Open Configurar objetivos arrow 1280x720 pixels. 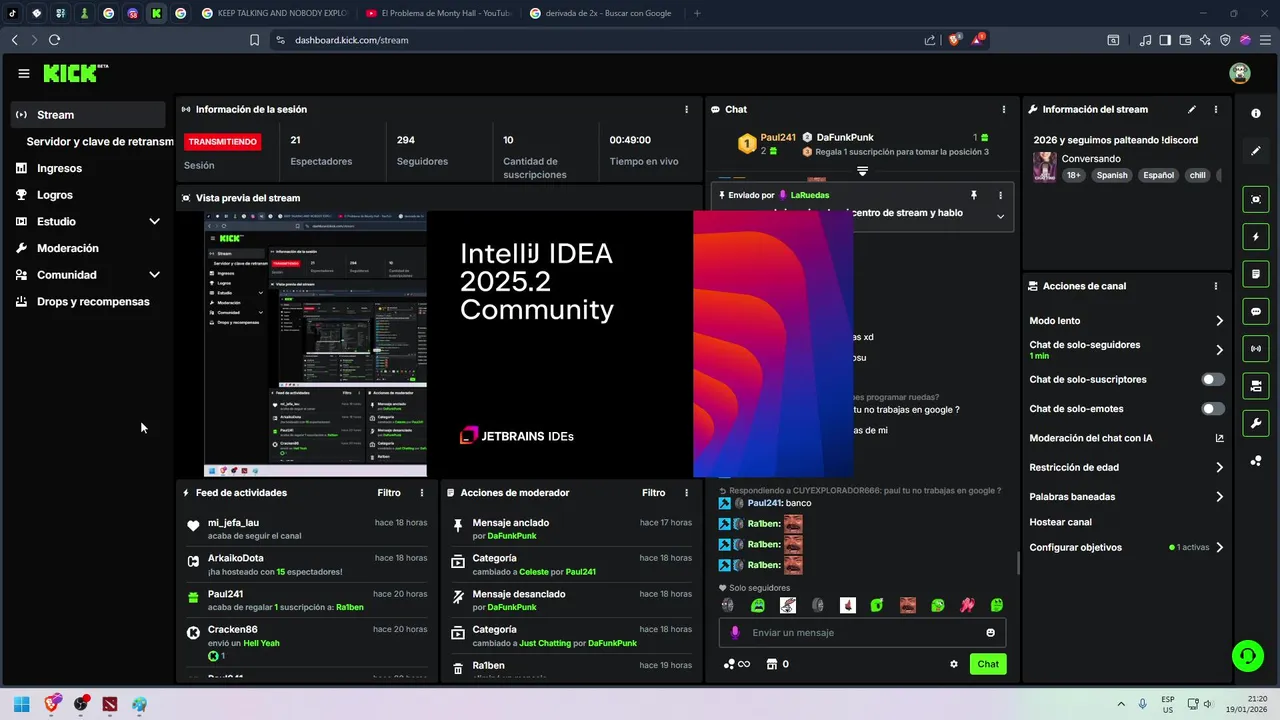click(1219, 548)
